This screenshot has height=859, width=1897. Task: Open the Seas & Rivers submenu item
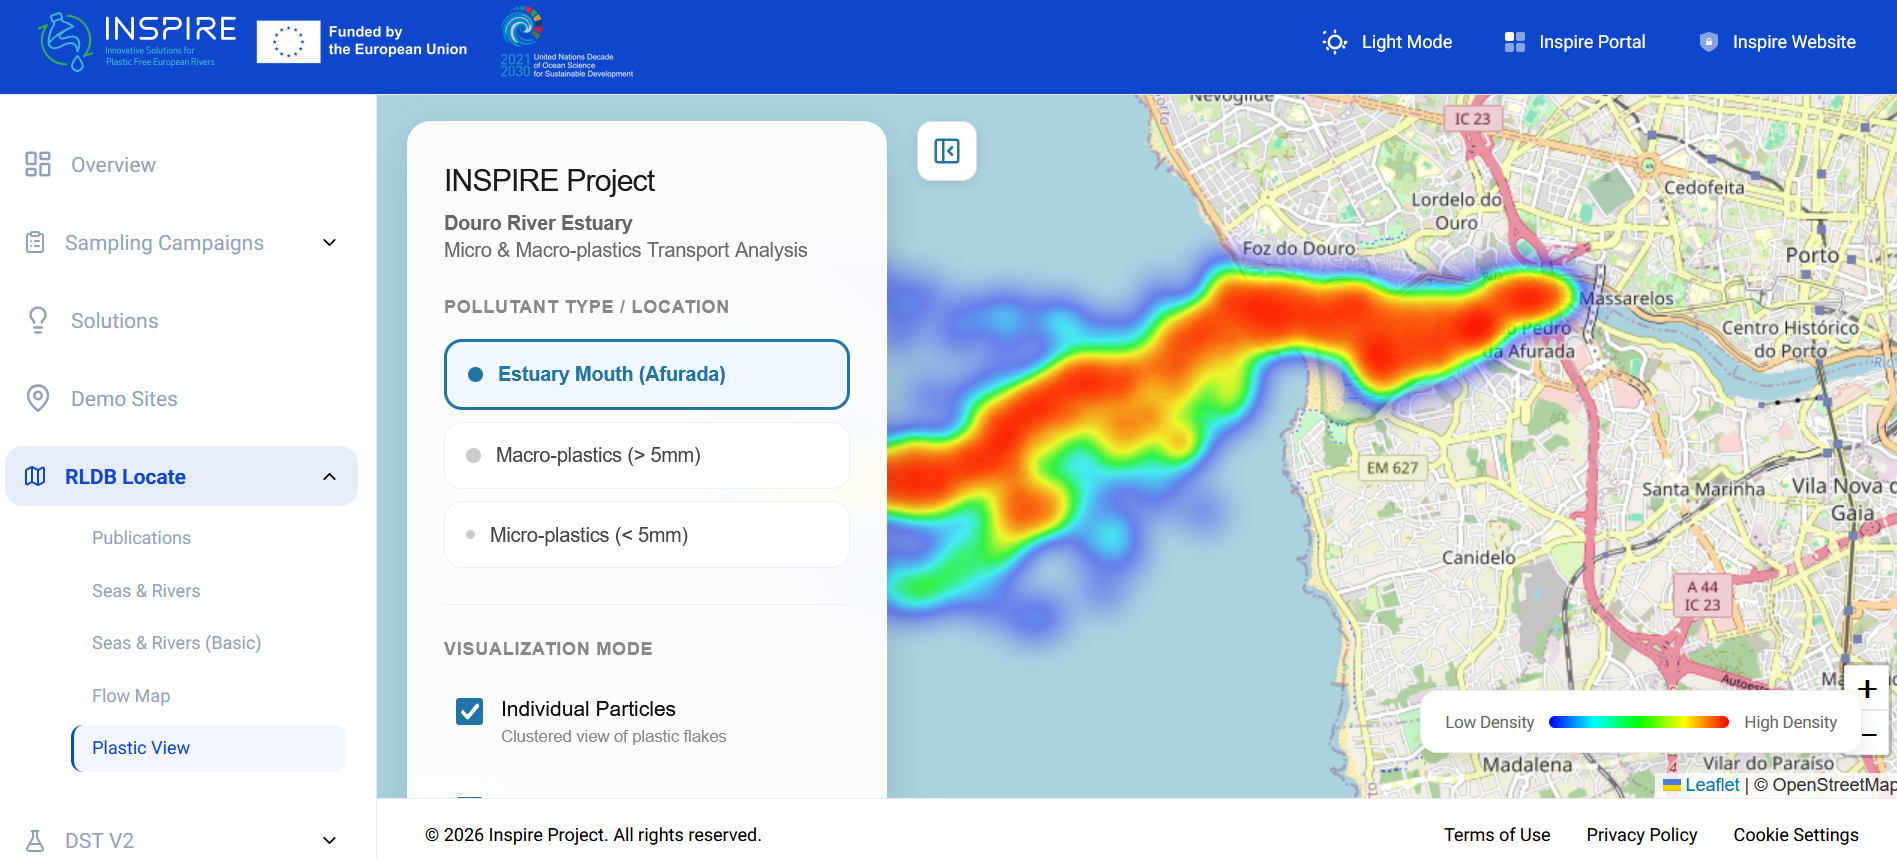[146, 591]
